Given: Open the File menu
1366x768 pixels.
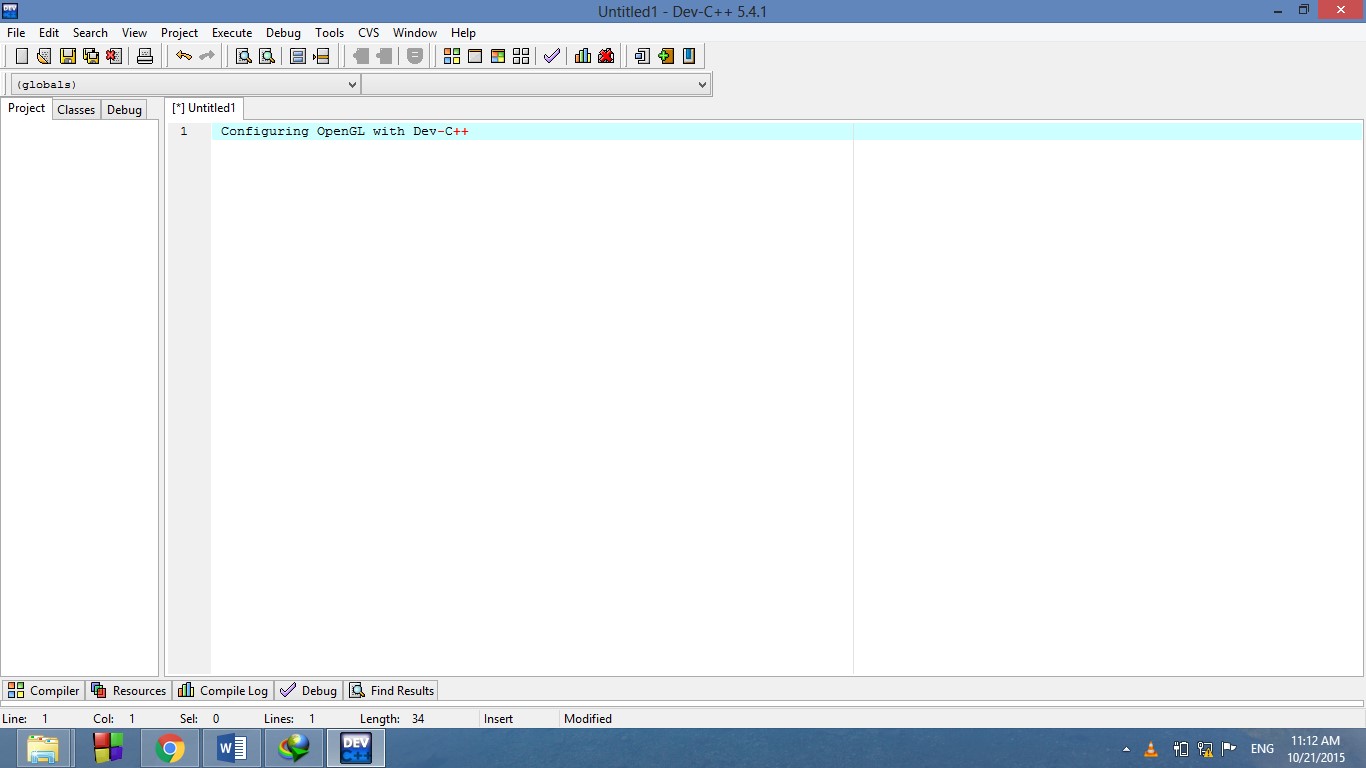Looking at the screenshot, I should (x=16, y=33).
